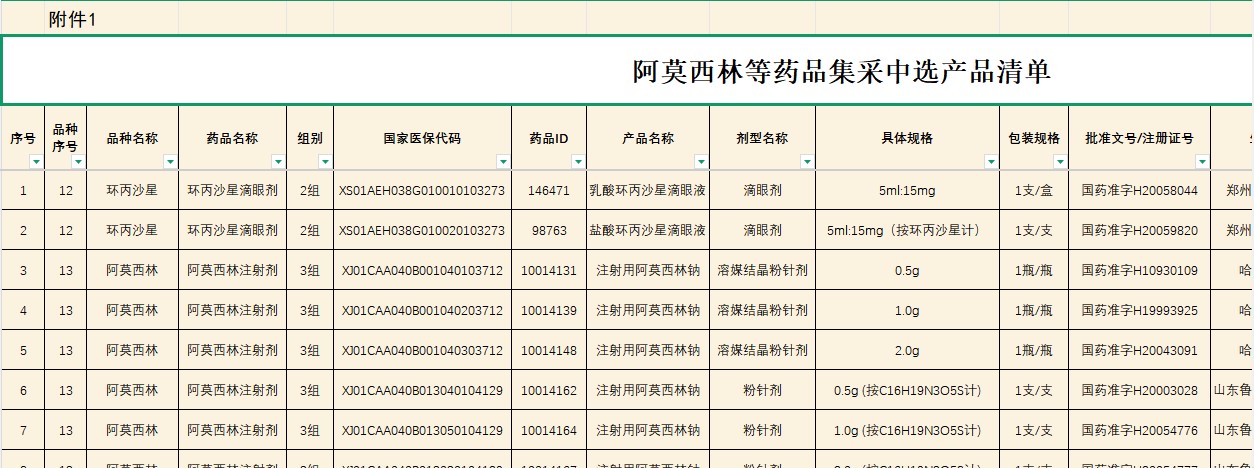The image size is (1254, 468).
Task: Click the 产品名称 column filter button
Action: (x=701, y=162)
